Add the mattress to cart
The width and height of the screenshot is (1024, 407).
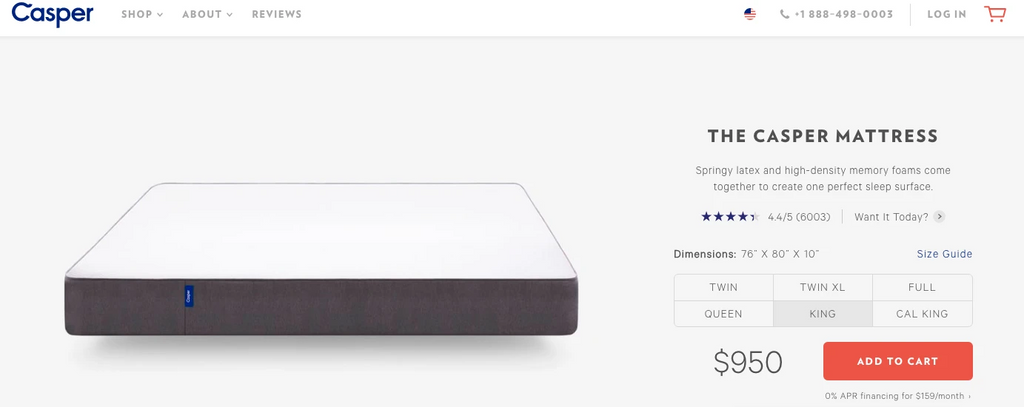click(x=898, y=361)
